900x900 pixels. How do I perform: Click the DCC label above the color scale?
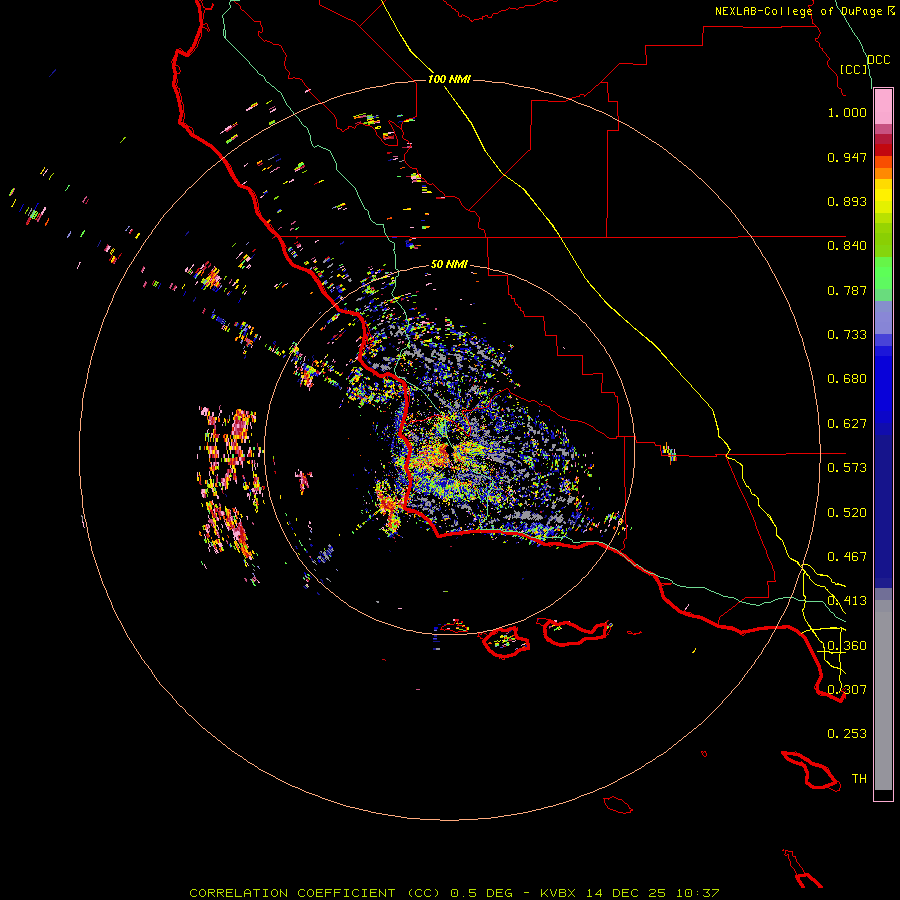tap(879, 60)
